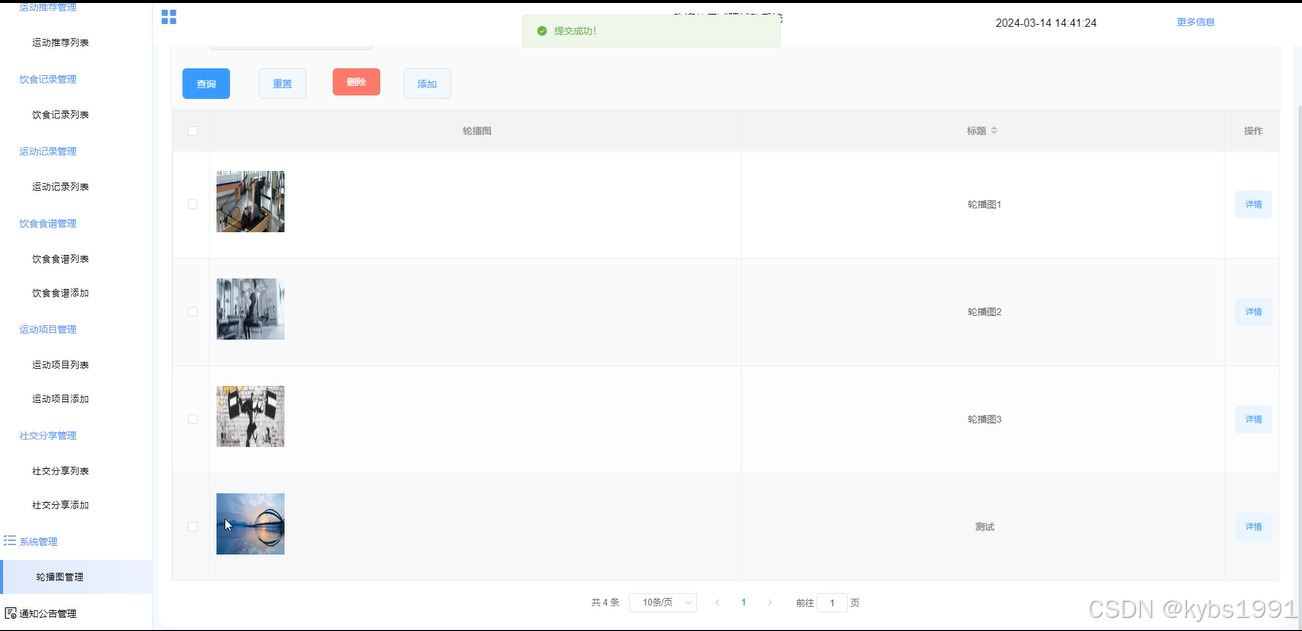1302x631 pixels.
Task: Click the blue grid menu icon in header
Action: pyautogui.click(x=169, y=17)
